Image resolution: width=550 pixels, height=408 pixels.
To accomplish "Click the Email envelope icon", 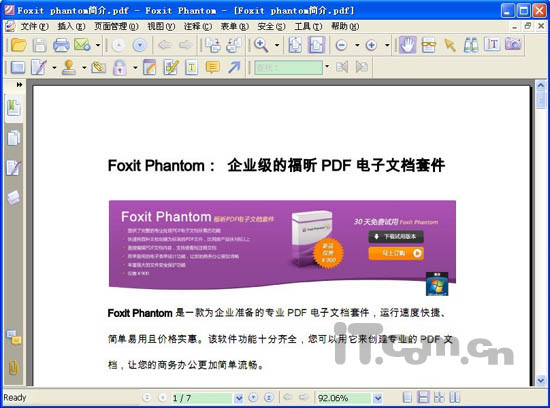I will [82, 45].
